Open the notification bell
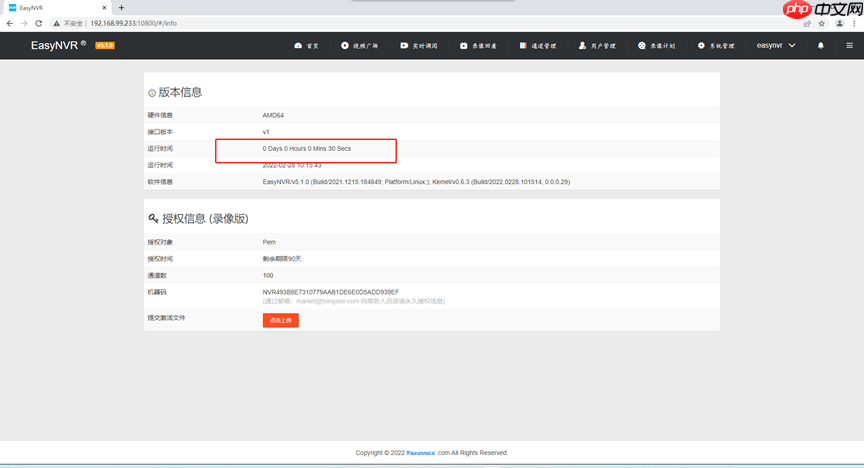The height and width of the screenshot is (468, 864). (x=820, y=46)
